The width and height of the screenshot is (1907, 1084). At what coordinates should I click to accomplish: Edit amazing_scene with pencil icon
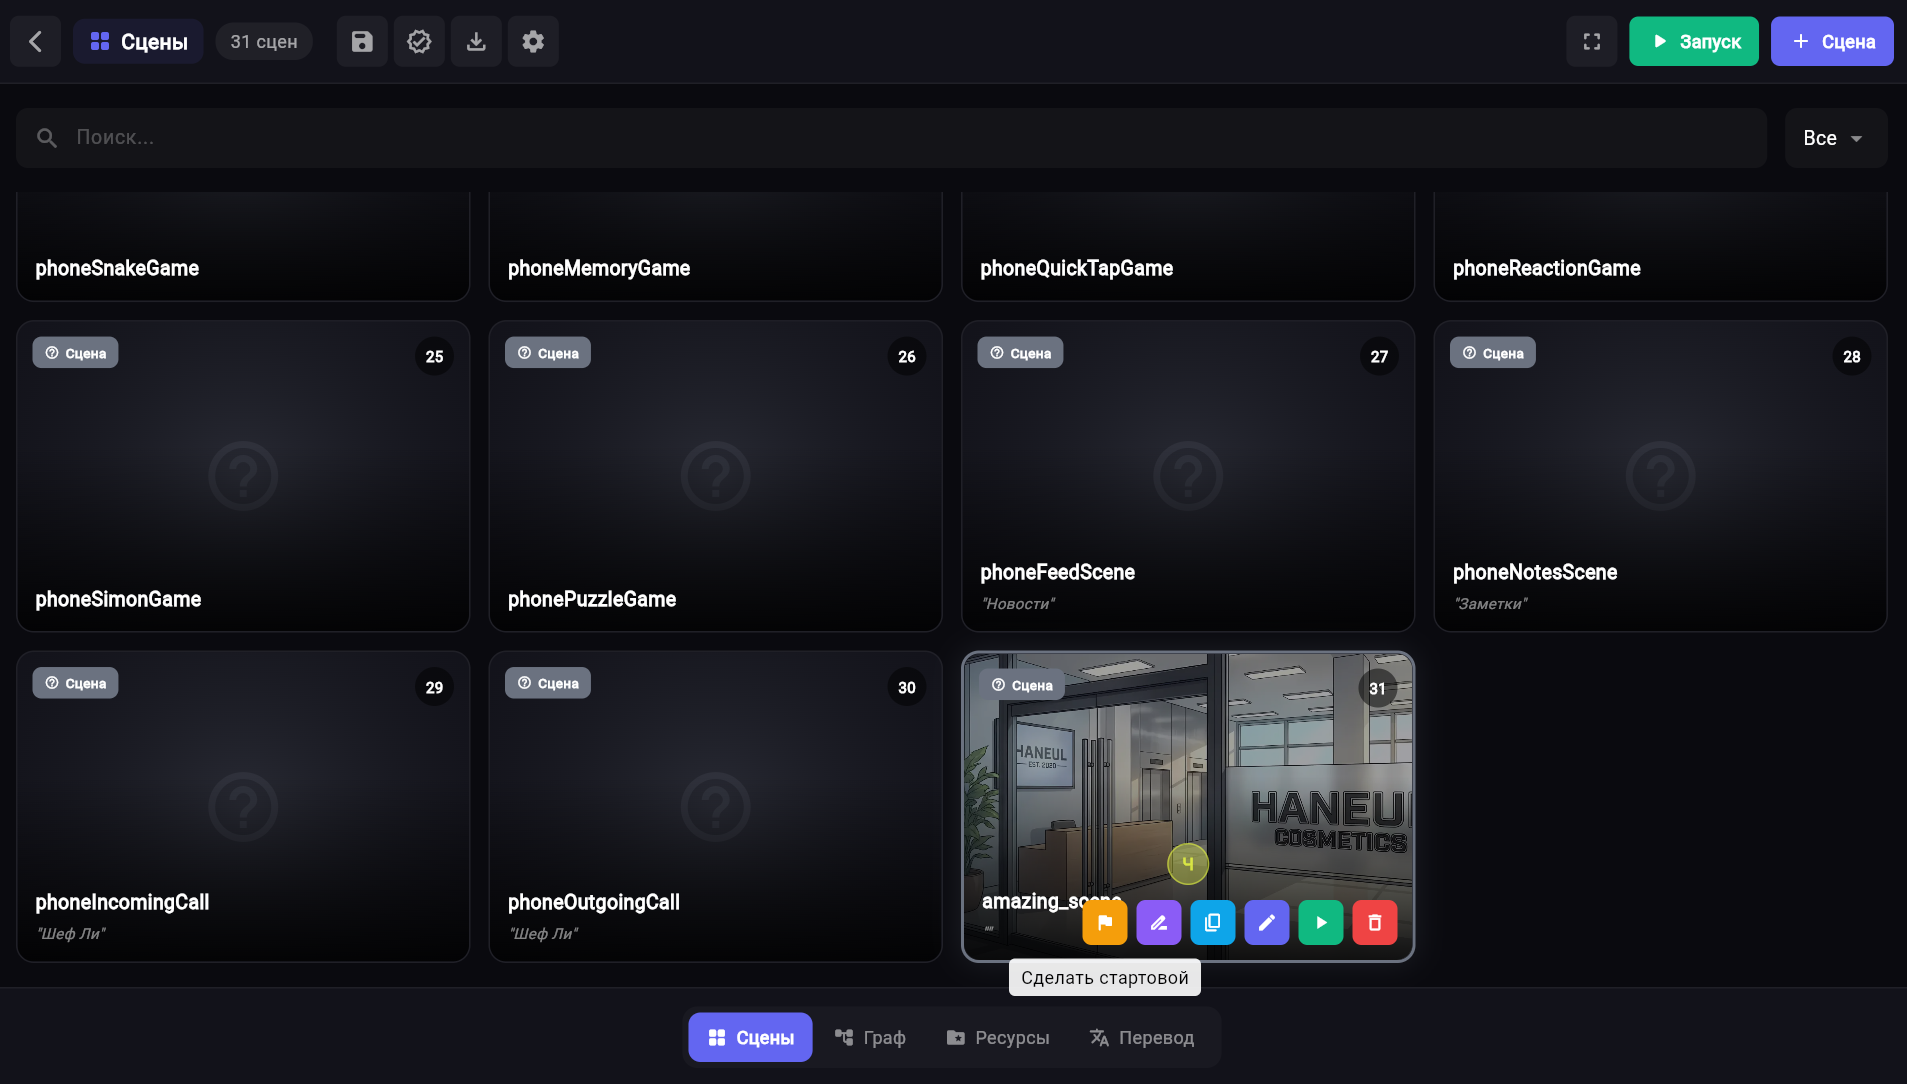1267,922
